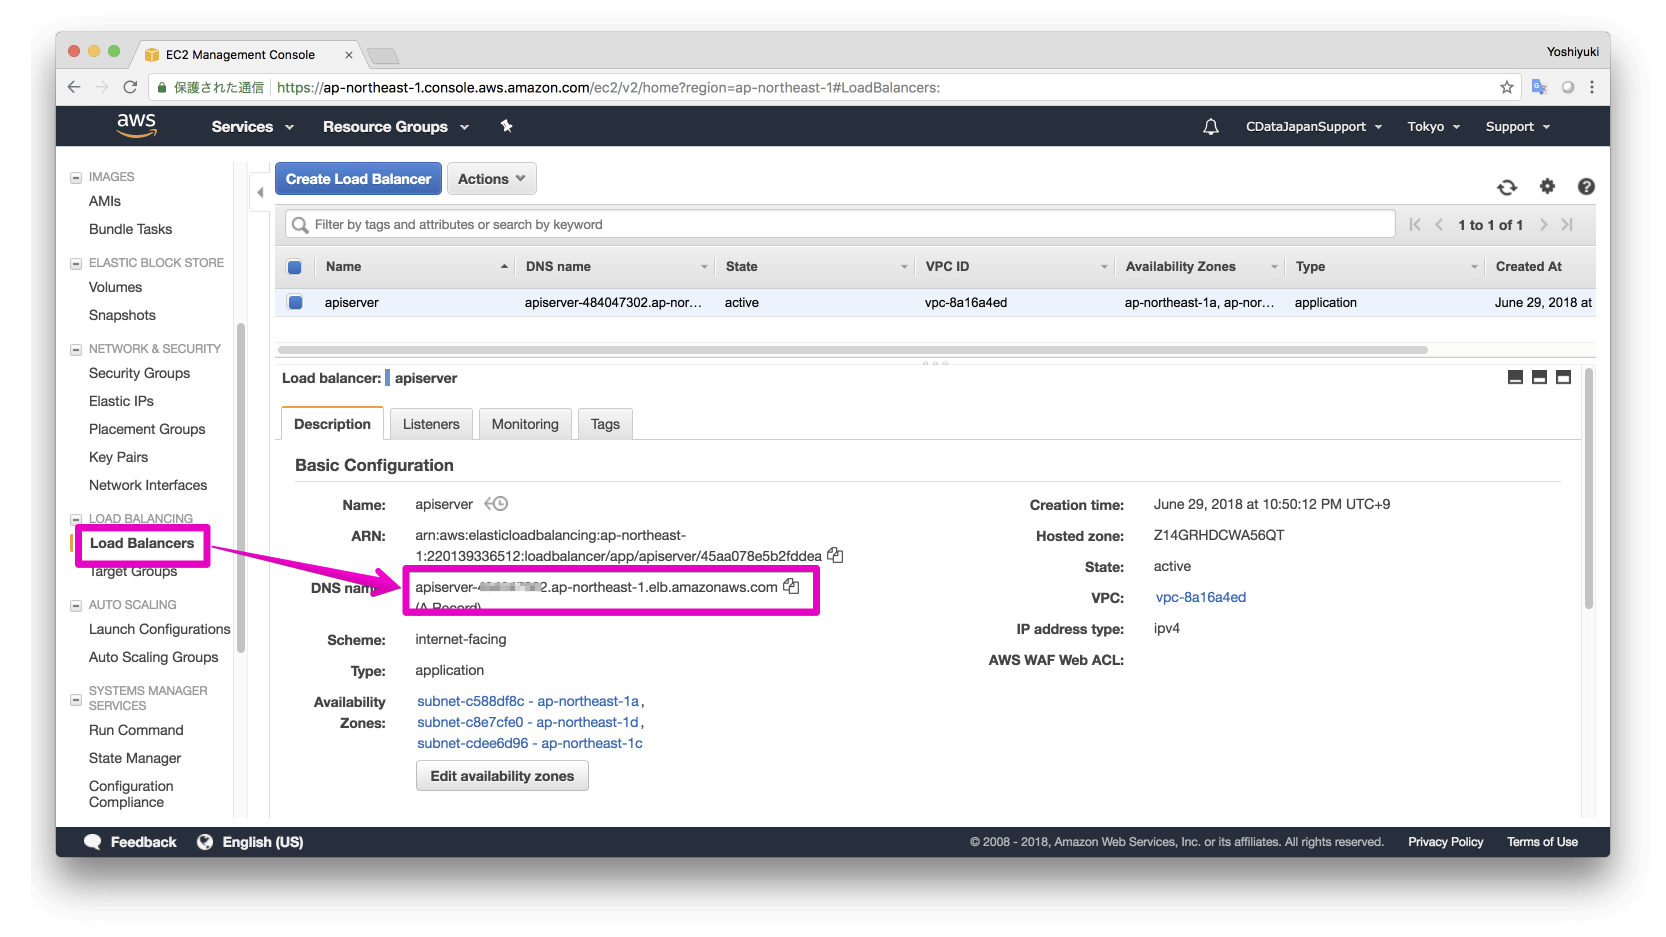This screenshot has height=937, width=1666.
Task: Open the table settings gear
Action: click(1547, 186)
